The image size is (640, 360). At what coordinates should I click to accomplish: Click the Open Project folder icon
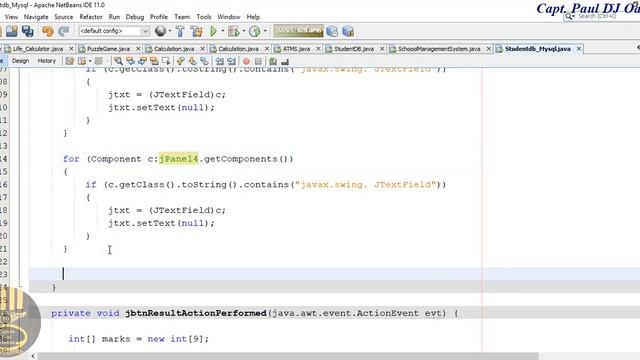point(12,31)
